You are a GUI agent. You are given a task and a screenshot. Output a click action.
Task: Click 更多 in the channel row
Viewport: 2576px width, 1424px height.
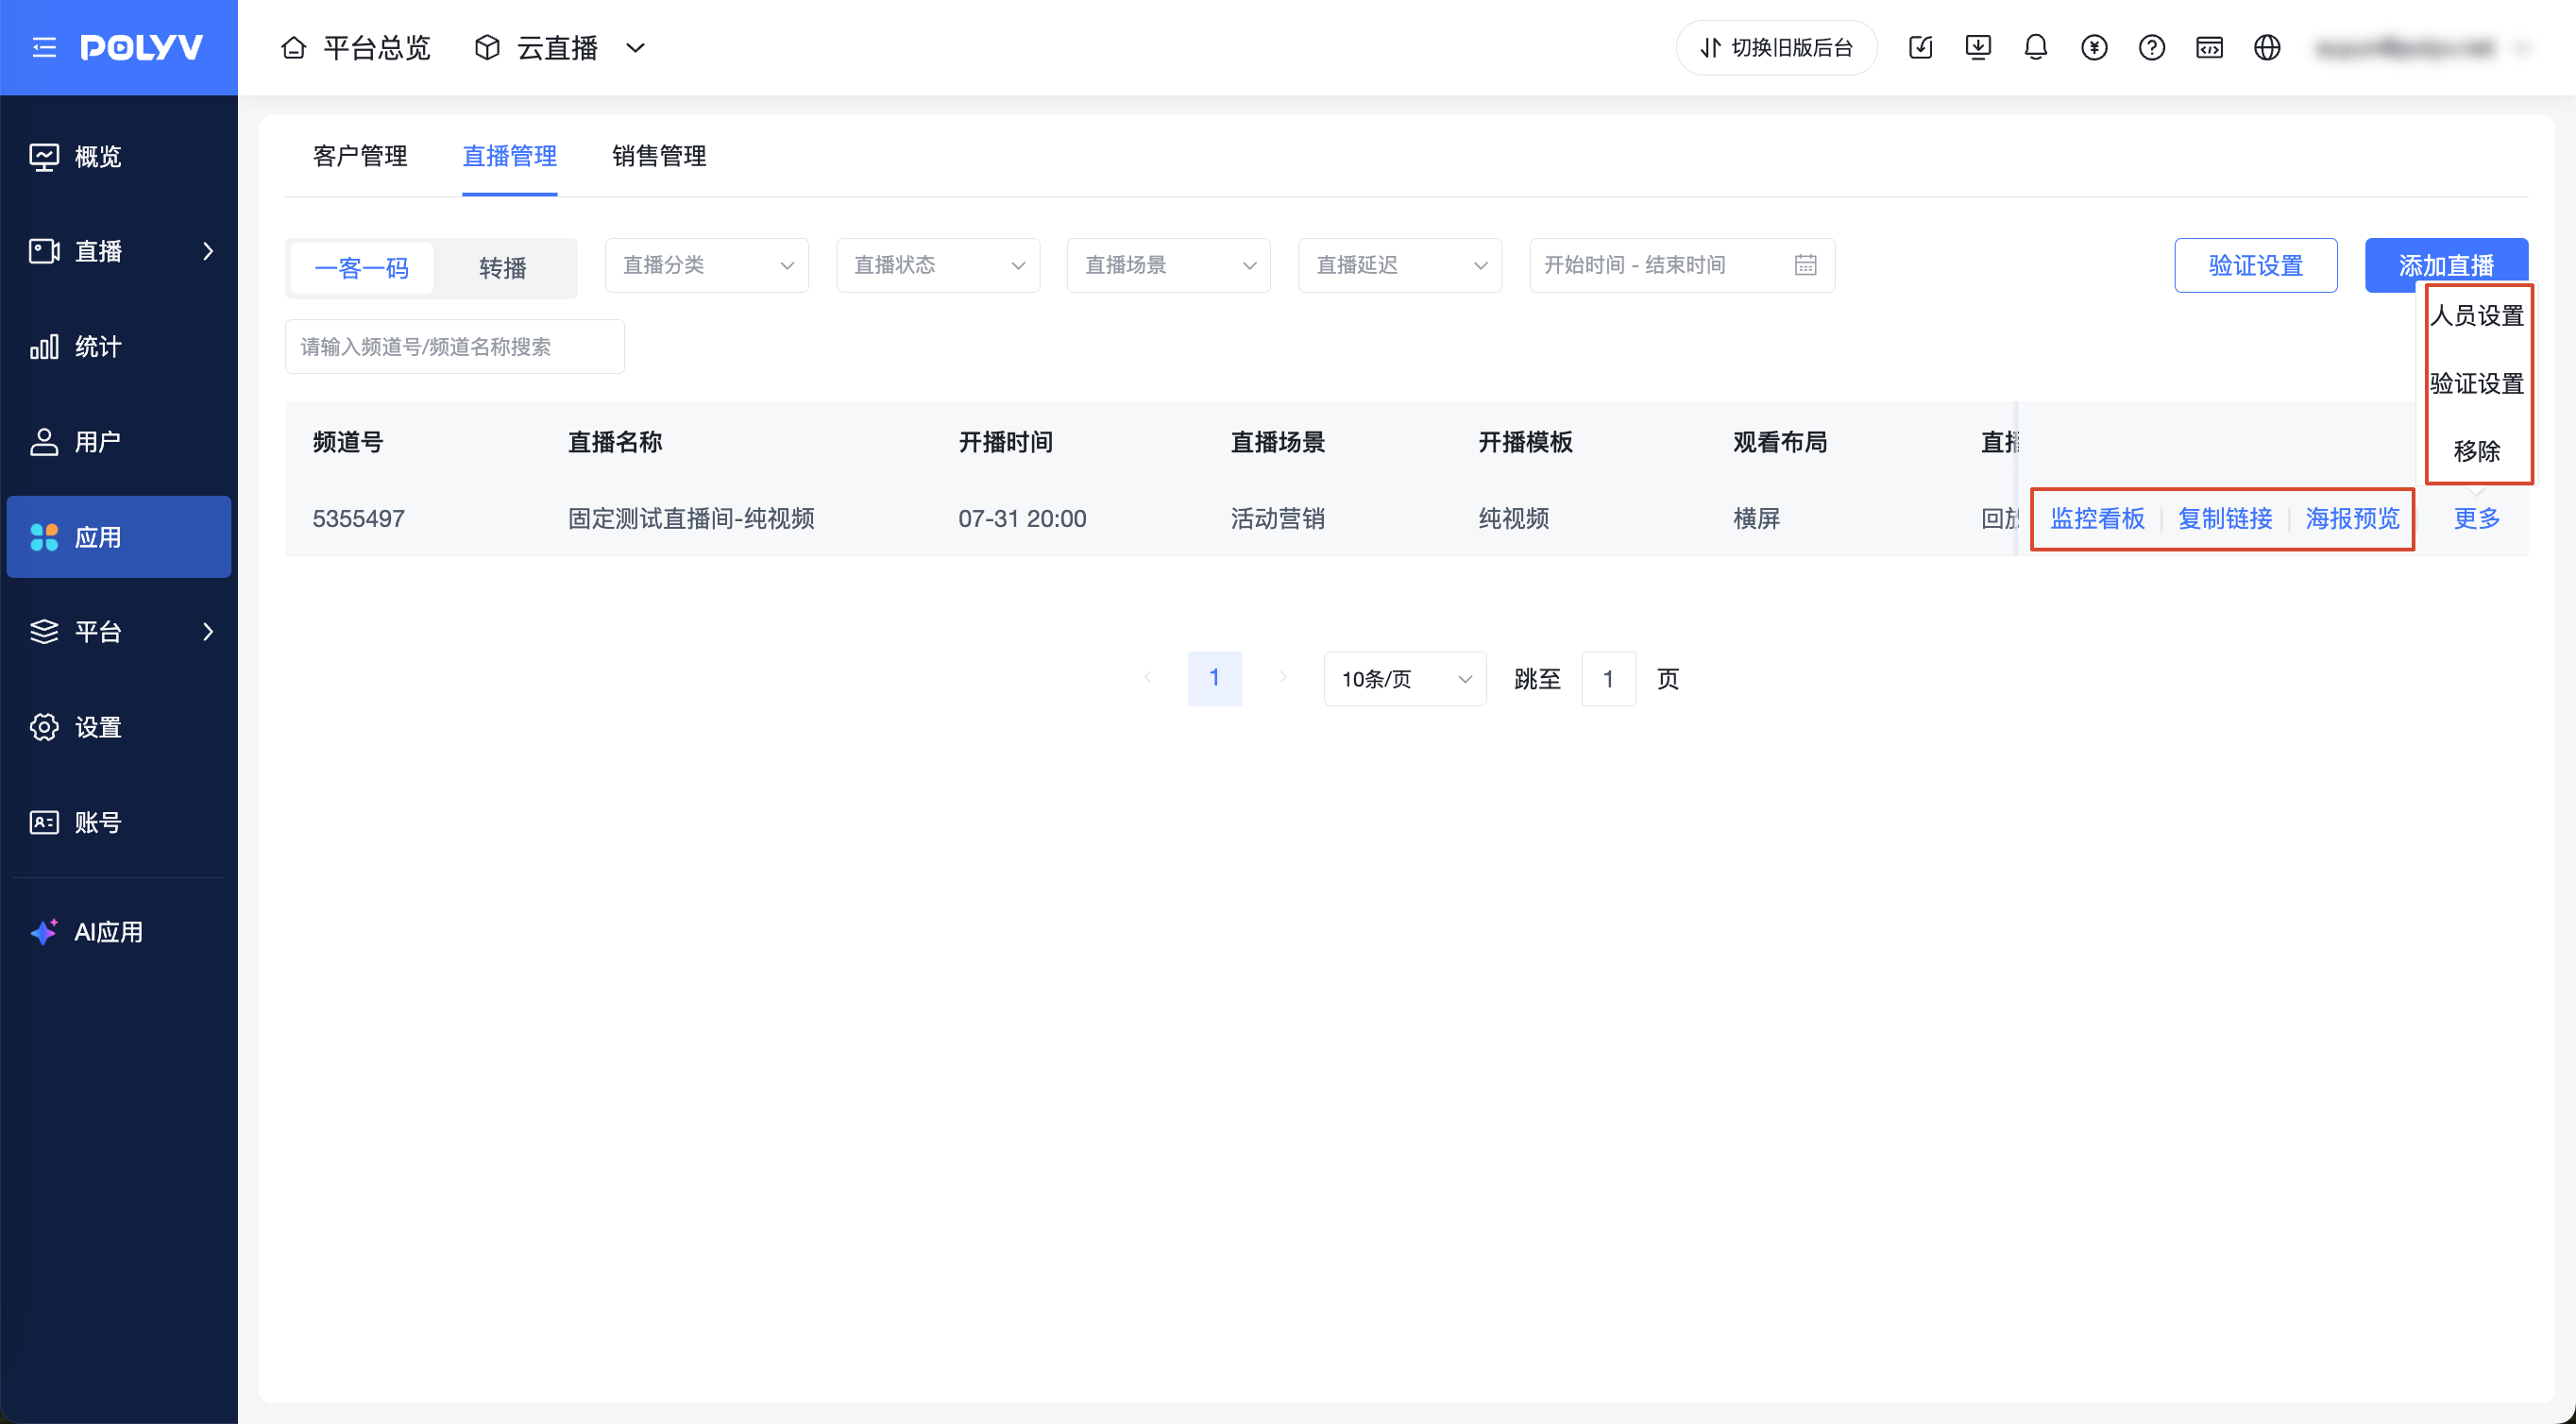tap(2477, 519)
